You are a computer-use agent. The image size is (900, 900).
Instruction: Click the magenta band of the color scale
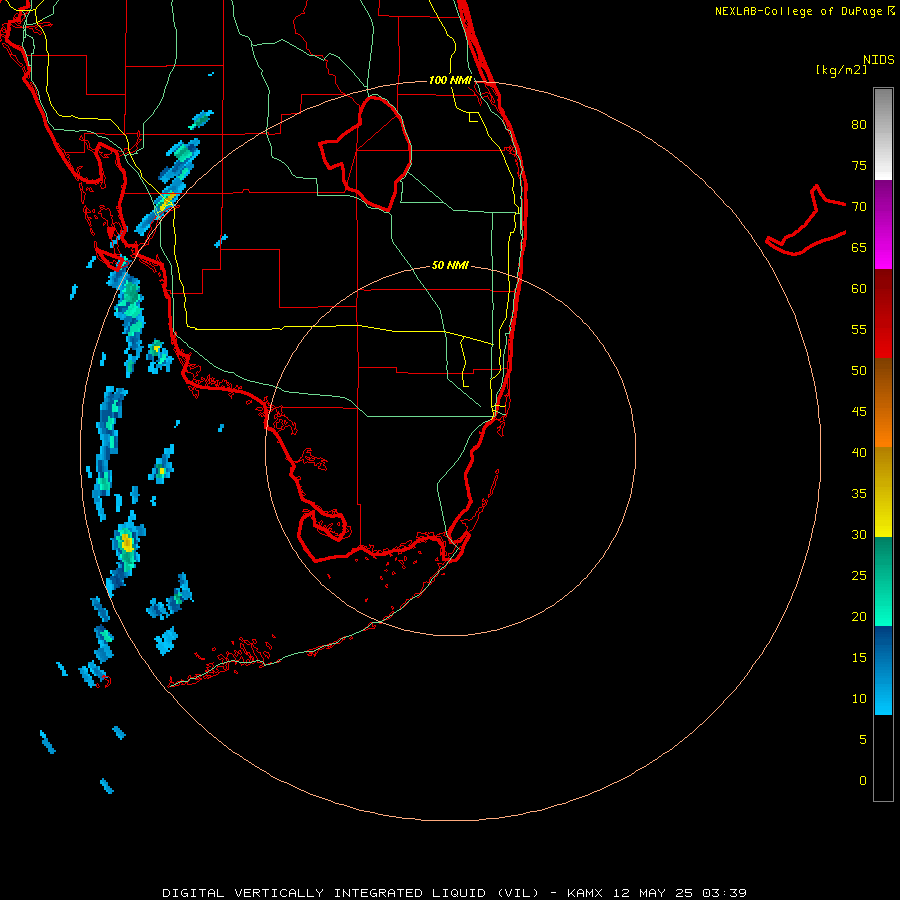point(883,224)
